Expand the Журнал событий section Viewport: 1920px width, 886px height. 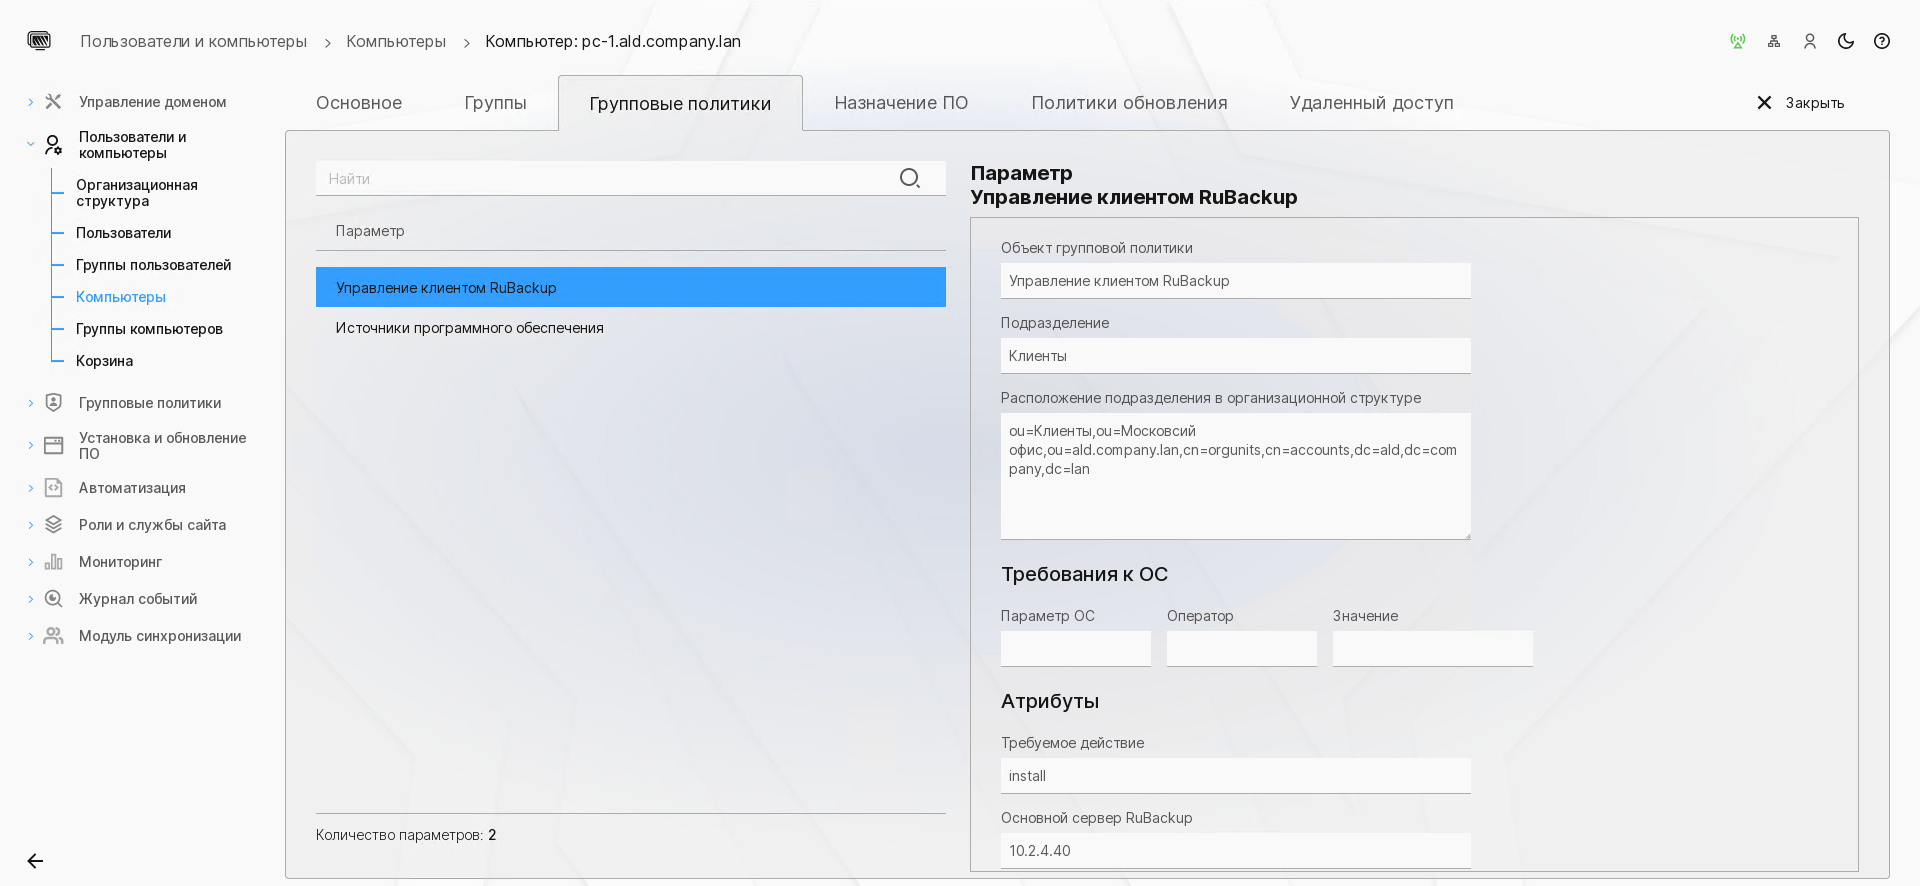tap(31, 599)
